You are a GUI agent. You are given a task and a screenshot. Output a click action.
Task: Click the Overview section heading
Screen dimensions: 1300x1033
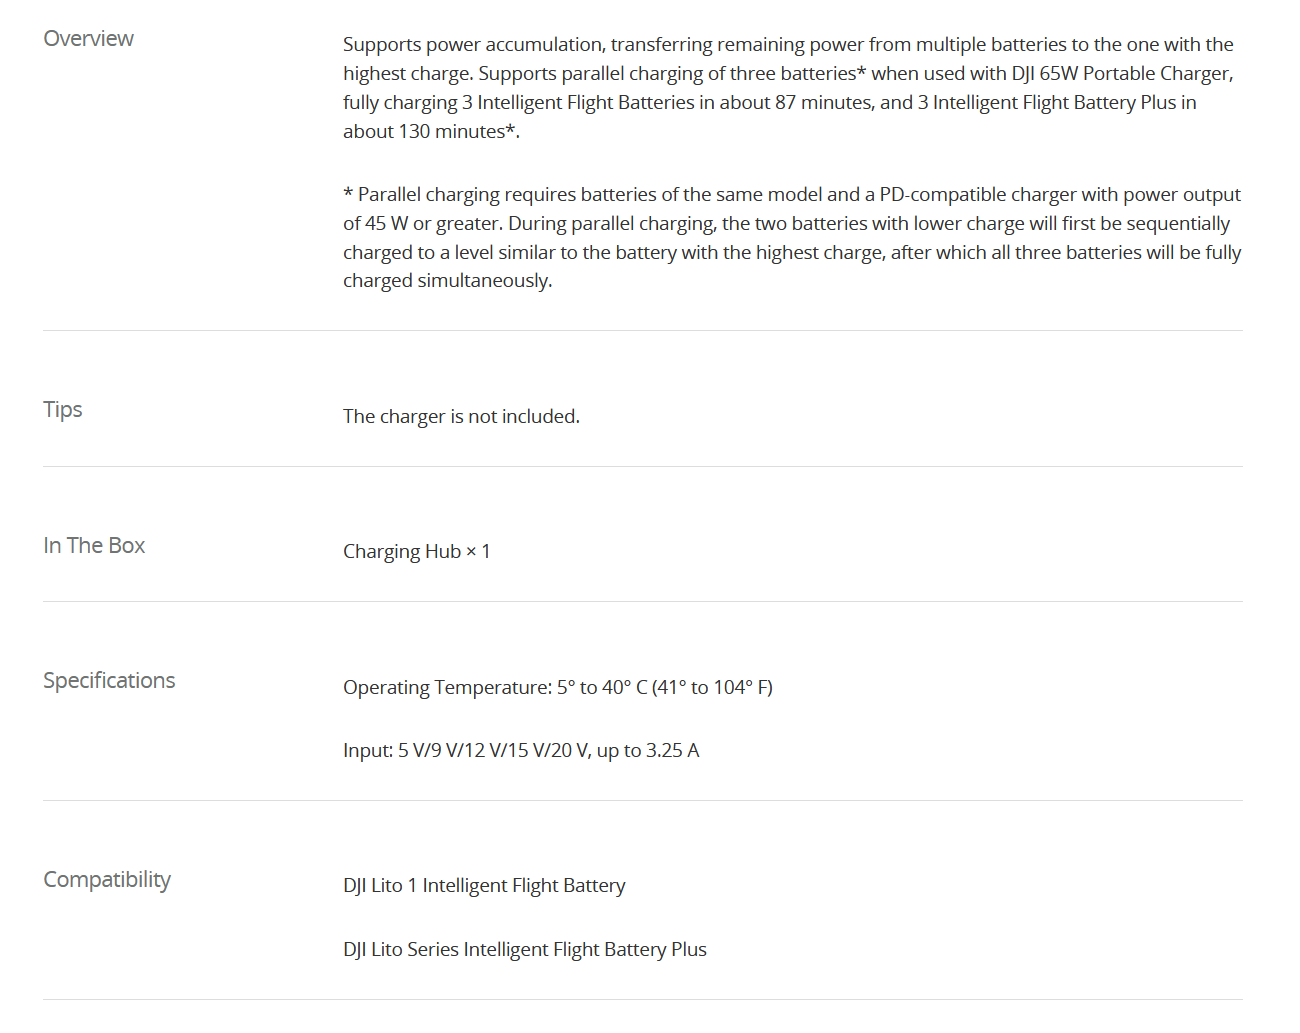(x=88, y=38)
